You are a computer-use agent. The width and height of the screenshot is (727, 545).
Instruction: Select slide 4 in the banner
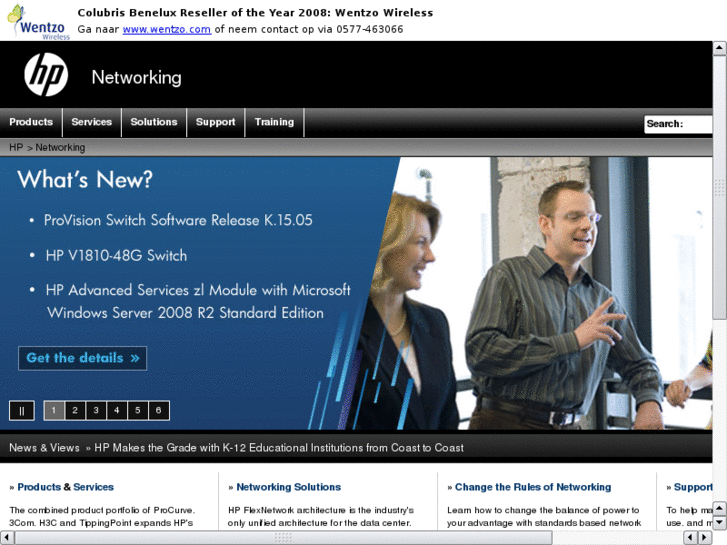[x=117, y=410]
